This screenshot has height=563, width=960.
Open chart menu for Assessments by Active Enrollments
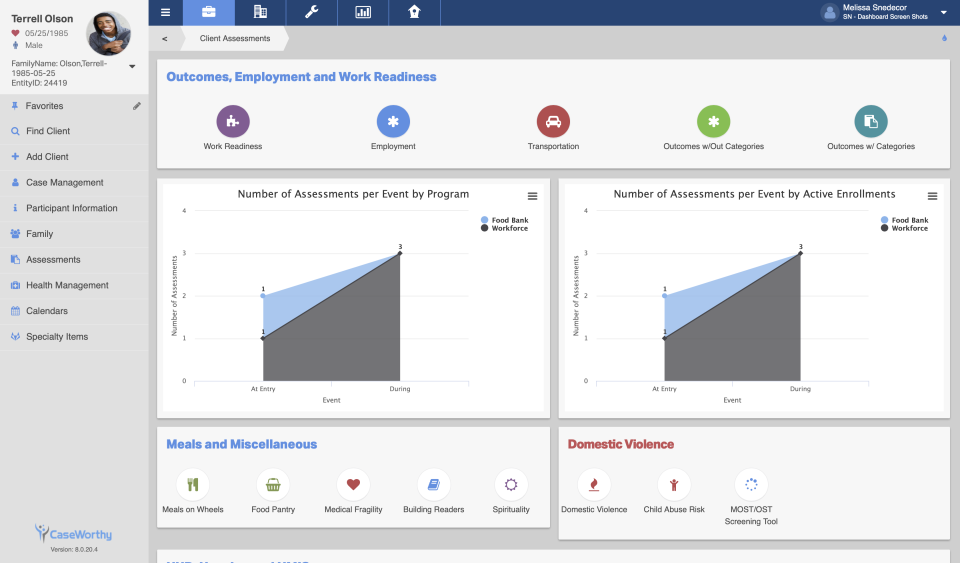coord(932,196)
